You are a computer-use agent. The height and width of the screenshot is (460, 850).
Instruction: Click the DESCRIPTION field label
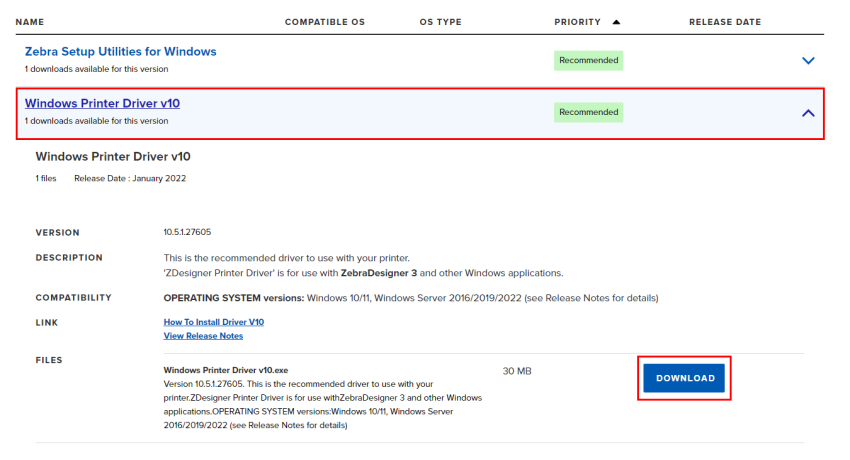[69, 258]
